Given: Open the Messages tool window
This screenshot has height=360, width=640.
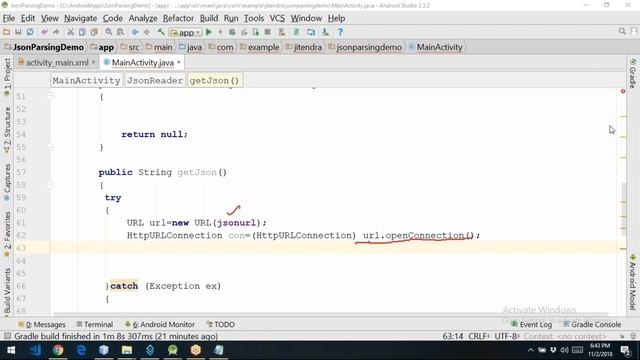Looking at the screenshot, I should (x=42, y=324).
